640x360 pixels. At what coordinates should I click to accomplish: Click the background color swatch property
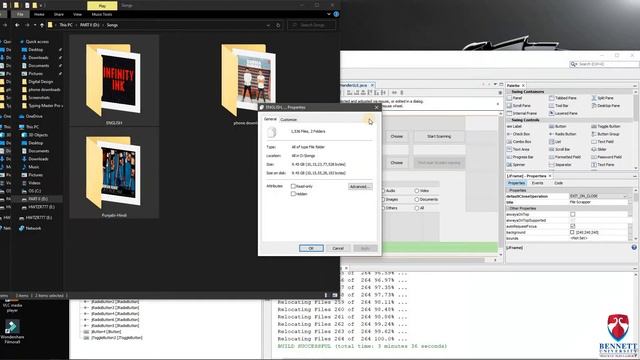(572, 232)
